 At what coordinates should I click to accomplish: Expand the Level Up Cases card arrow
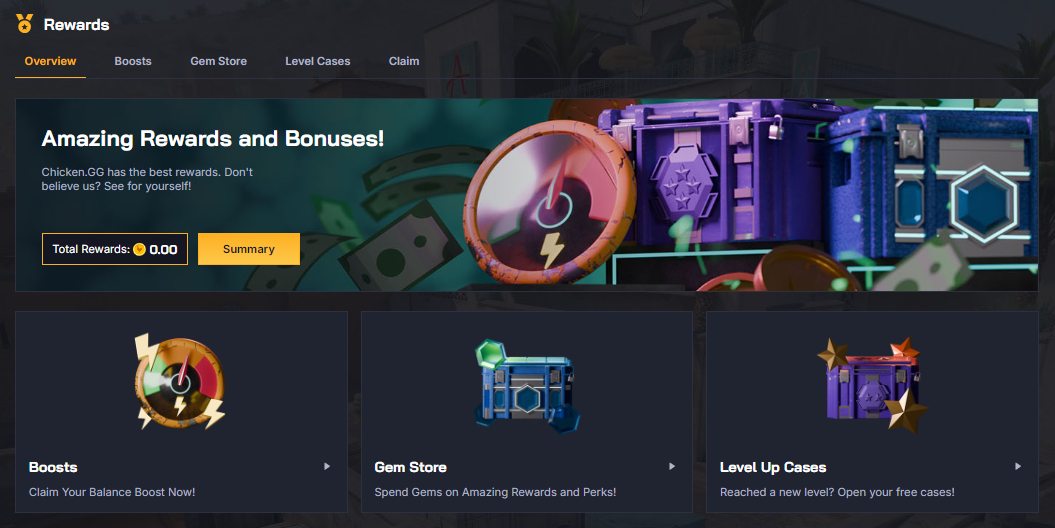click(1017, 466)
